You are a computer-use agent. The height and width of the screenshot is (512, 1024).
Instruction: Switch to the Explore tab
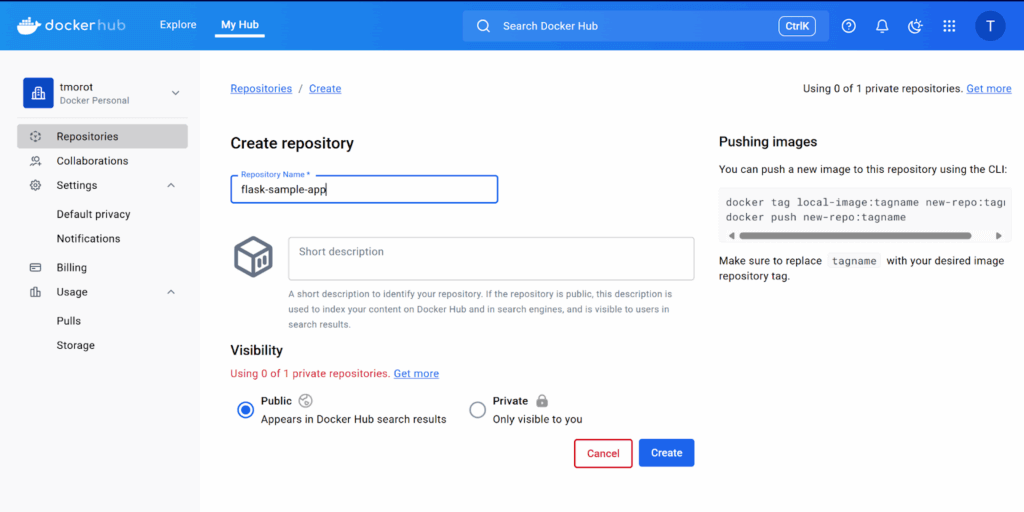[178, 25]
